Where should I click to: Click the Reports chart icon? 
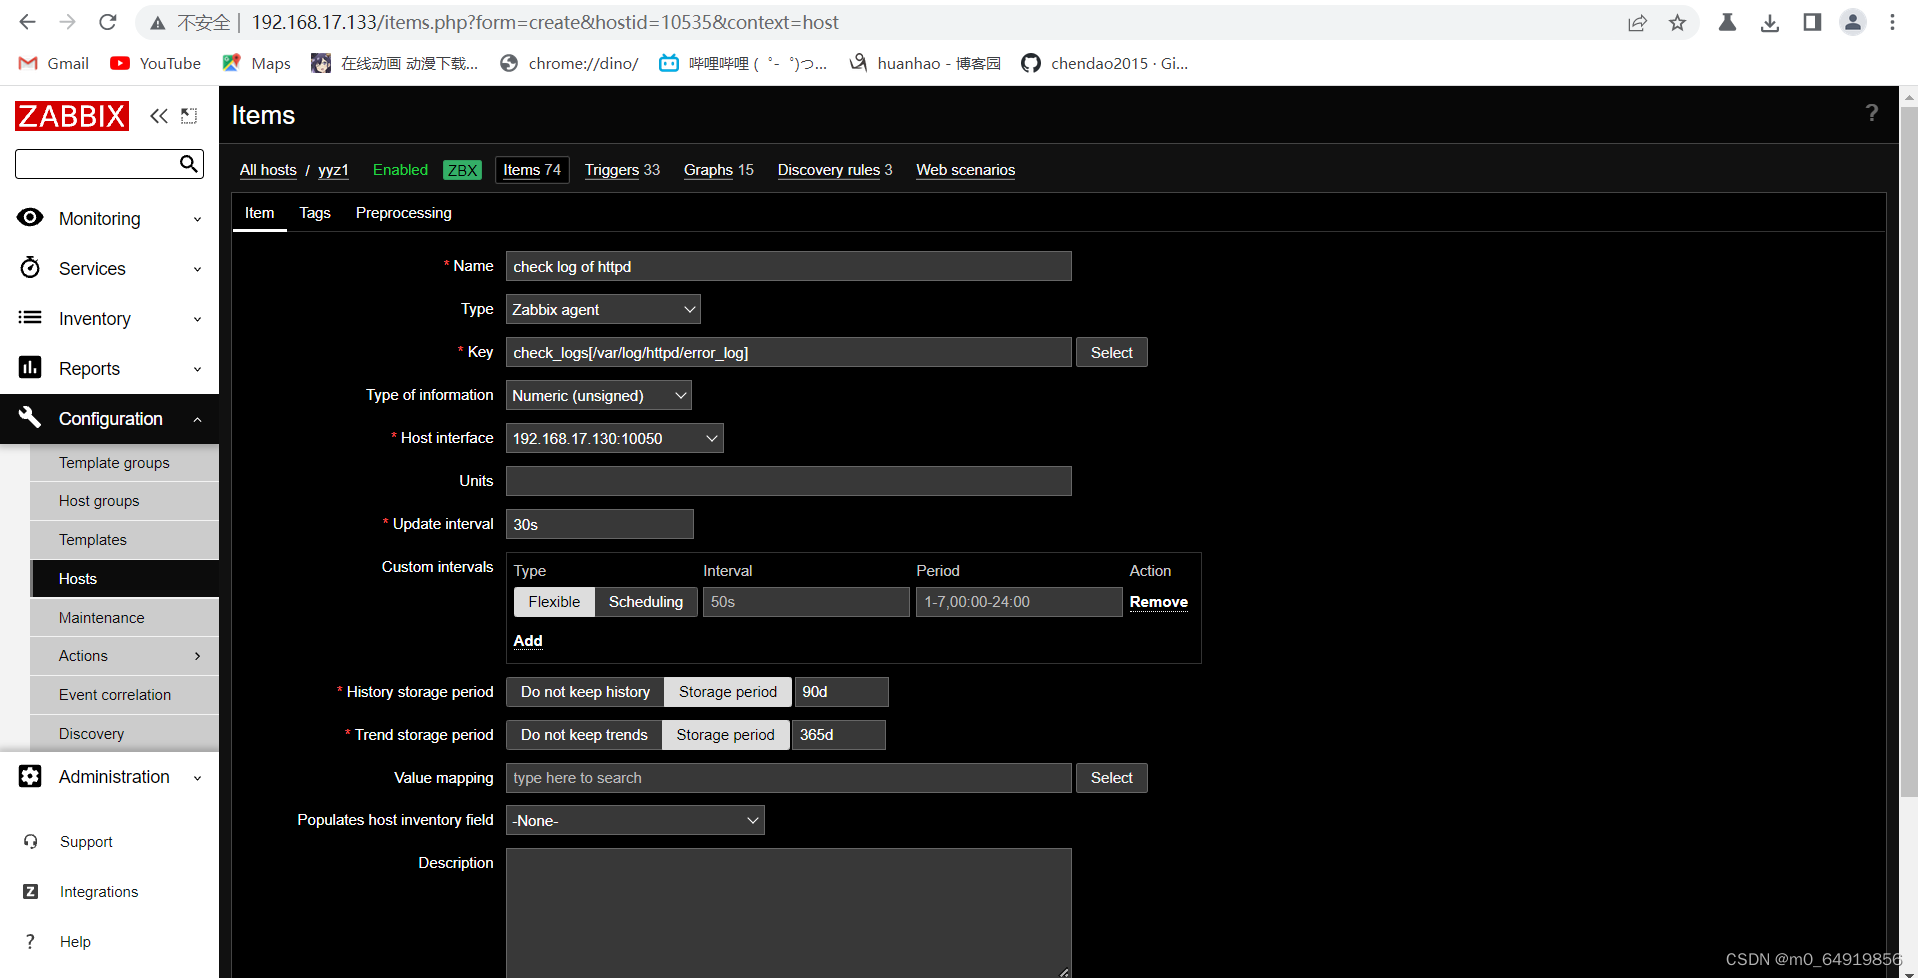pyautogui.click(x=30, y=368)
